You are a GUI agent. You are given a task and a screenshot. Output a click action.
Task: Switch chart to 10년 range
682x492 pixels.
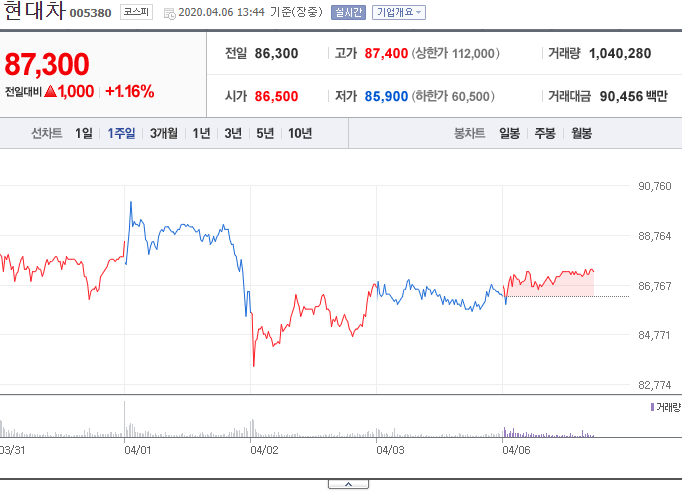[300, 133]
